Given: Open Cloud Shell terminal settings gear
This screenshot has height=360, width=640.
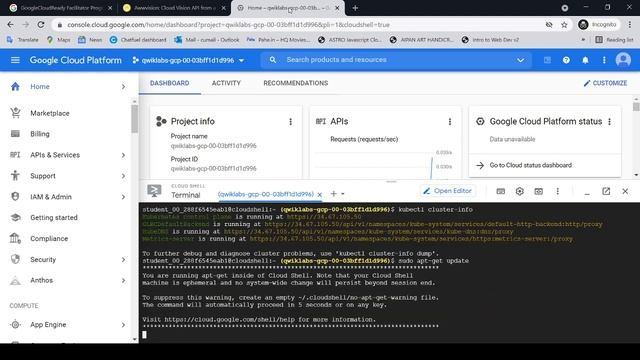Looking at the screenshot, I should pyautogui.click(x=520, y=191).
